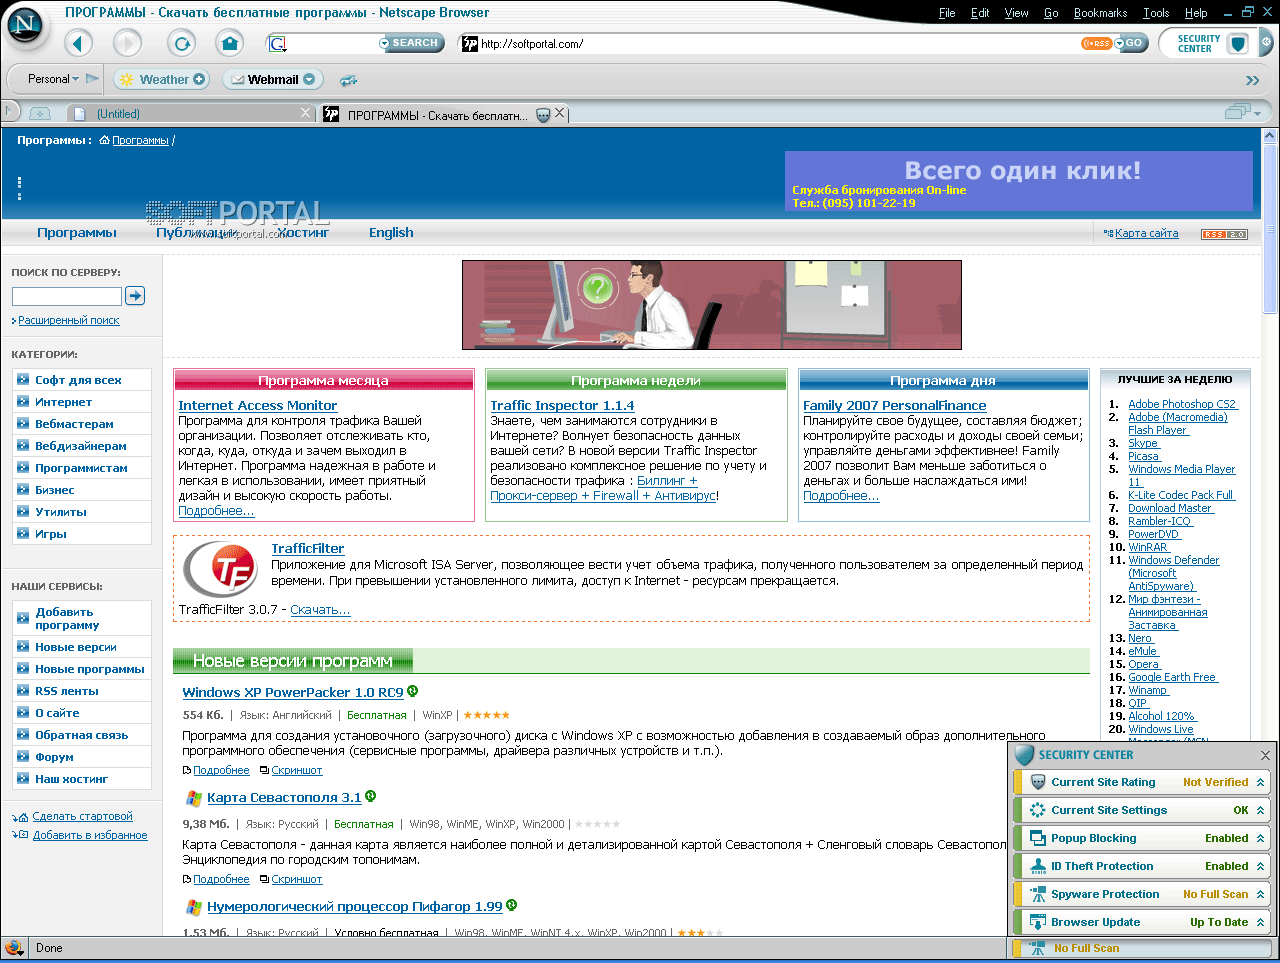The image size is (1280, 963).
Task: Go to the Home page icon
Action: pyautogui.click(x=230, y=43)
